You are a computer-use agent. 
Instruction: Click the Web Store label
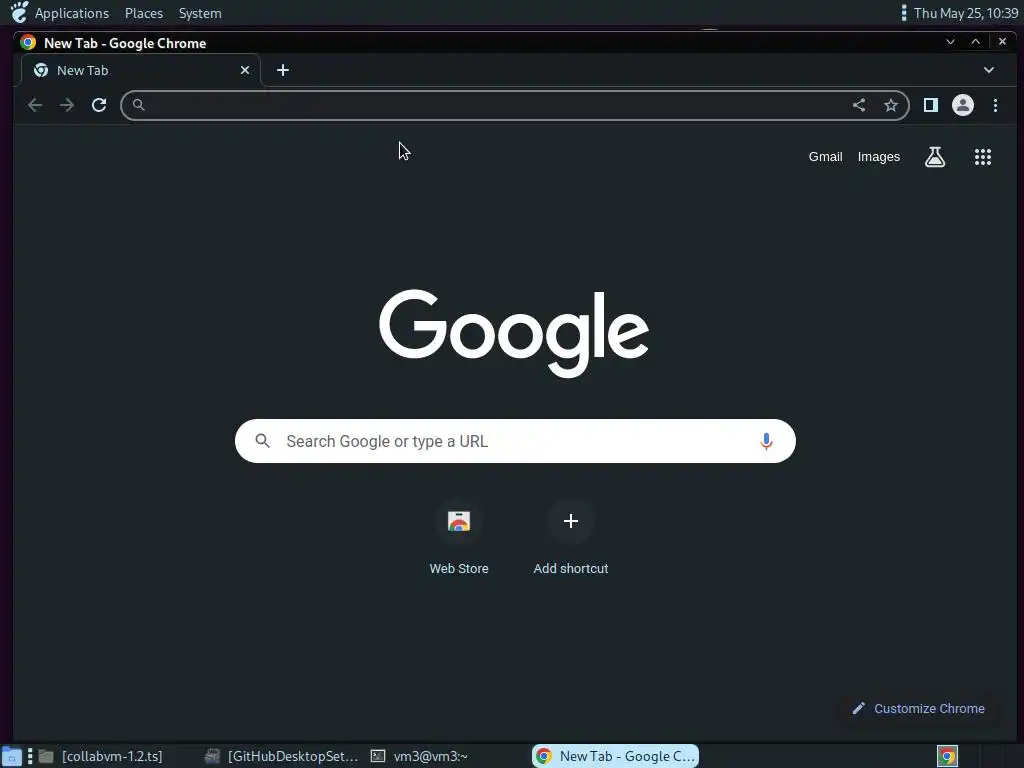click(x=458, y=569)
